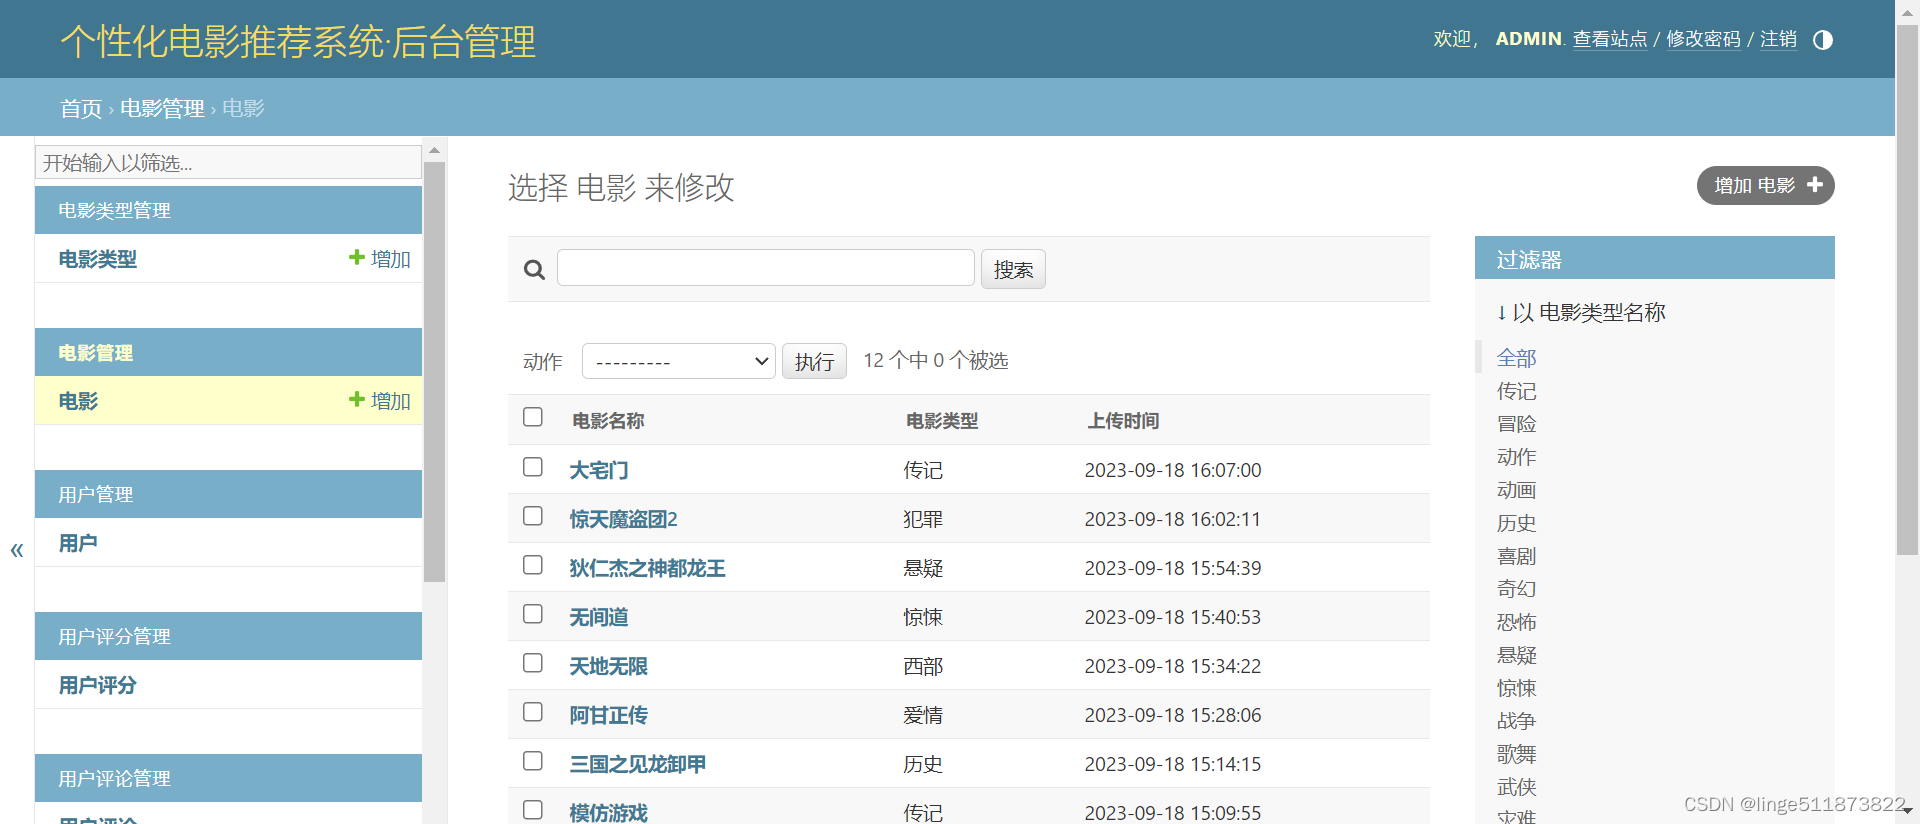The image size is (1920, 824).
Task: Sort by 上传时间 column header
Action: 1123,421
